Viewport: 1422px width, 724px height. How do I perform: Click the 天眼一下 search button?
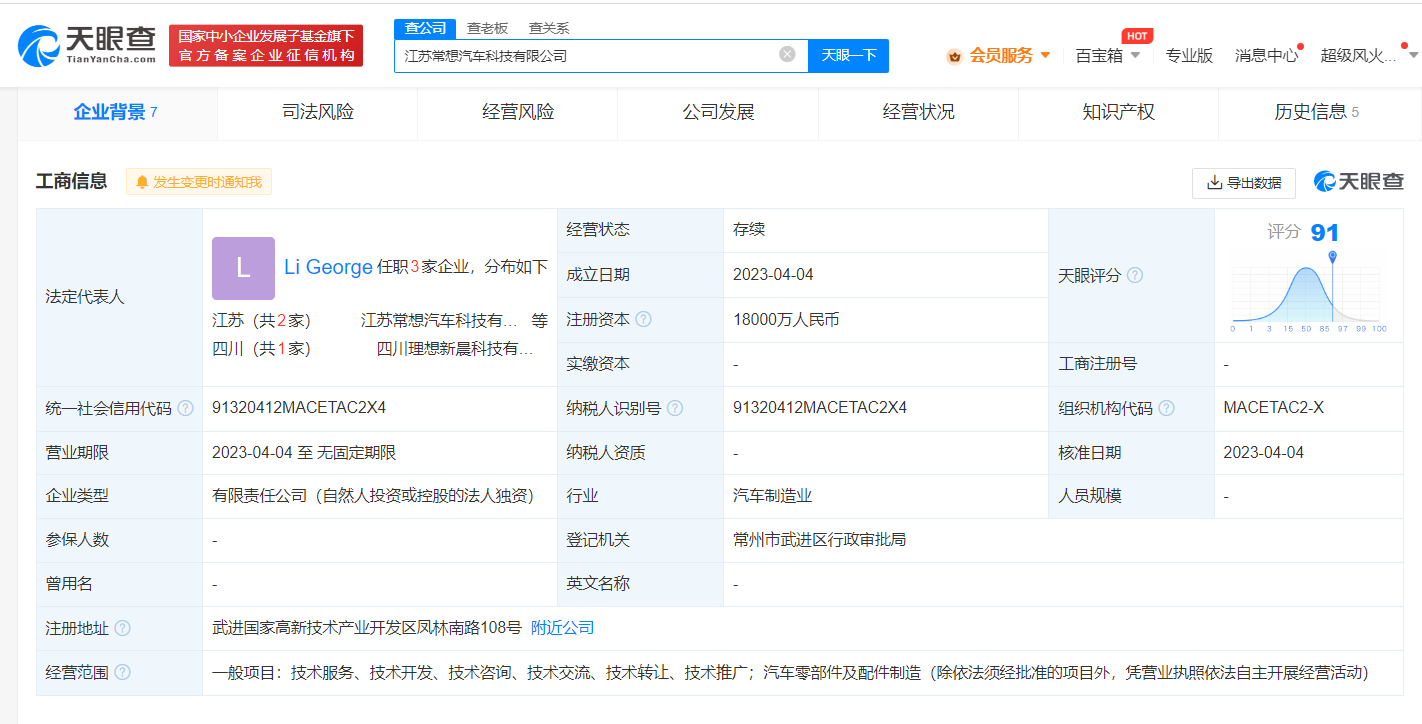(848, 55)
